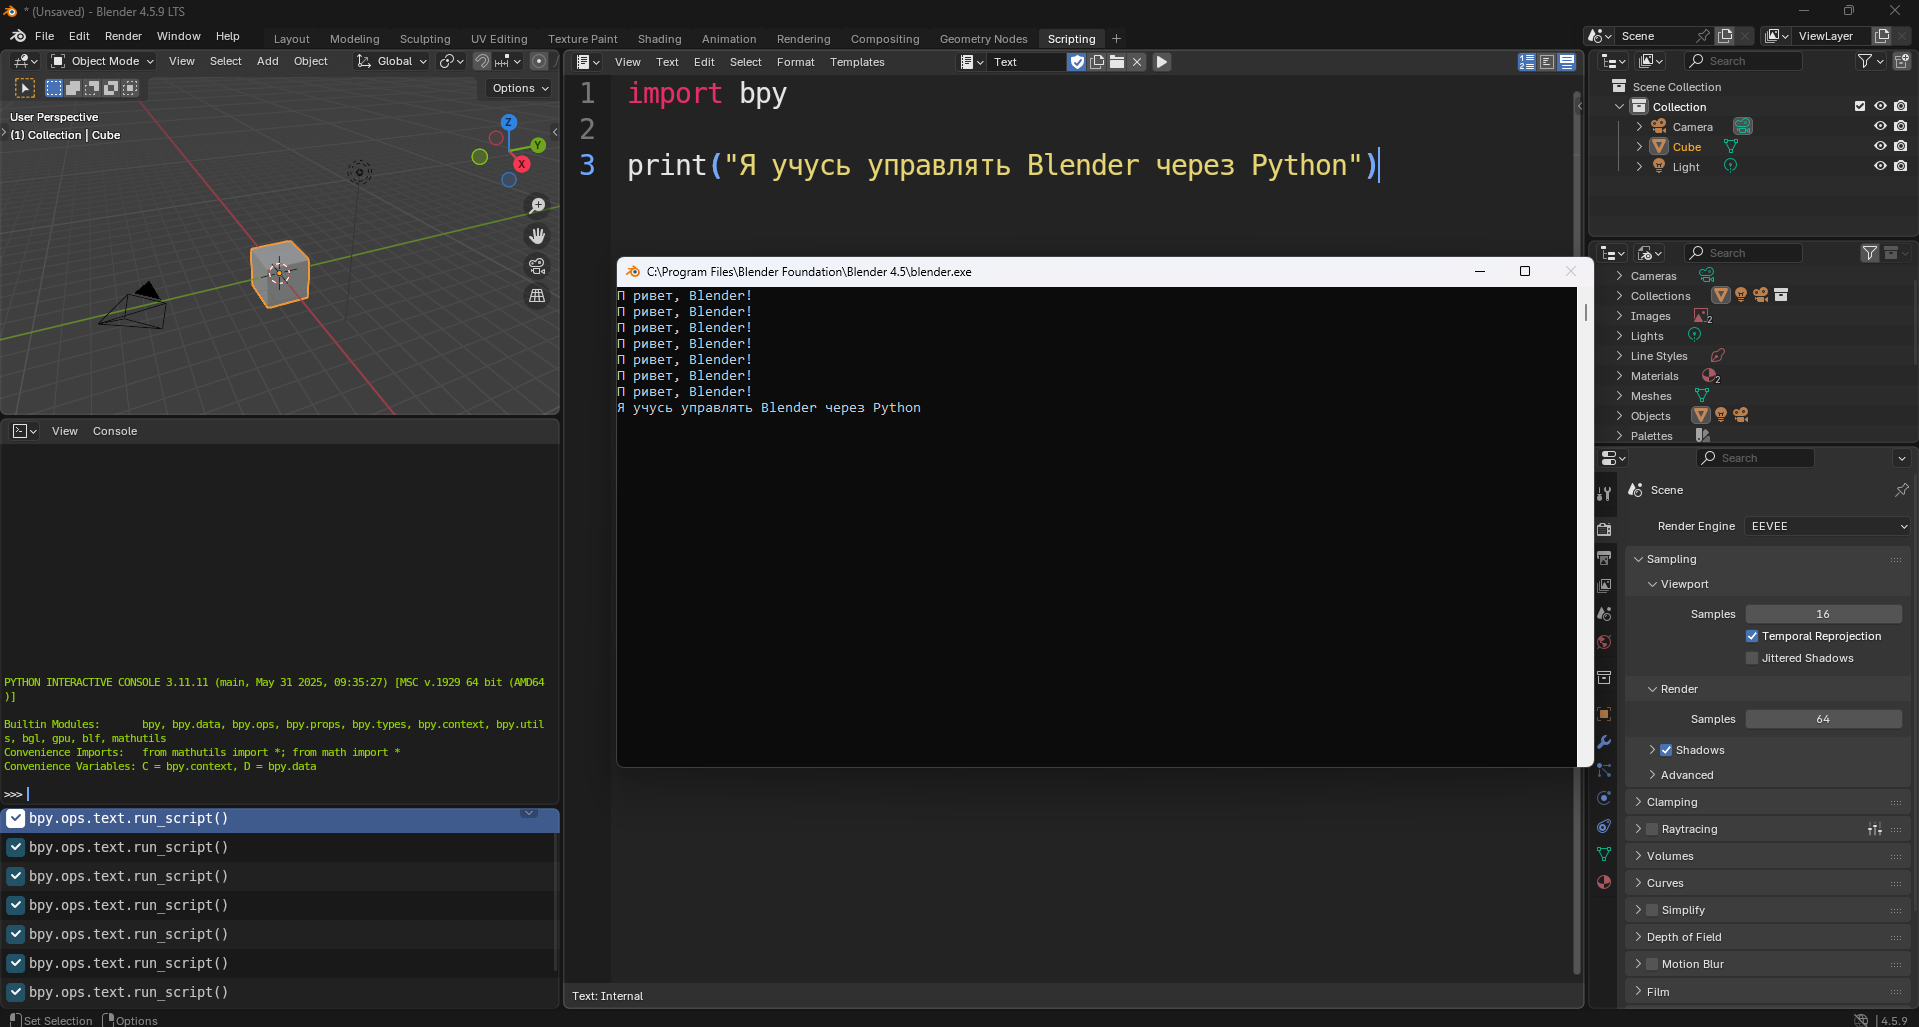The height and width of the screenshot is (1027, 1919).
Task: Toggle the Shadows checkbox under Render
Action: pyautogui.click(x=1666, y=750)
